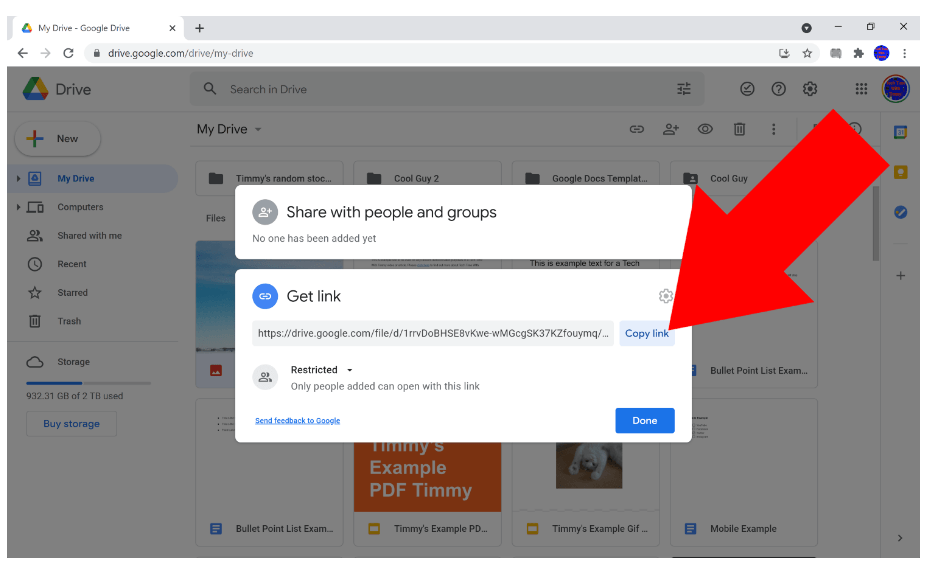Click toolbar Preview eye icon
Screen dimensions: 928x564
[705, 129]
